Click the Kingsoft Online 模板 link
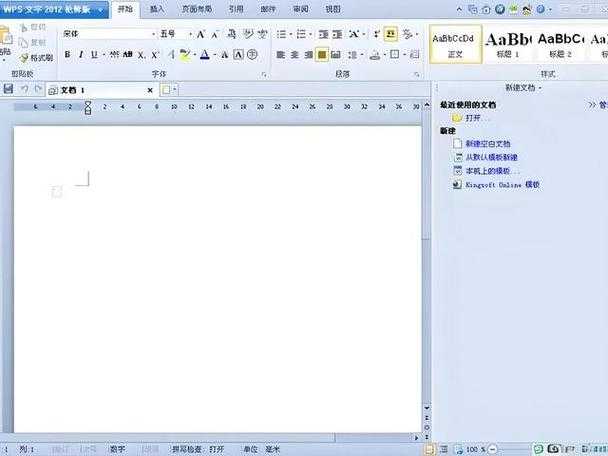Image resolution: width=608 pixels, height=456 pixels. tap(502, 184)
